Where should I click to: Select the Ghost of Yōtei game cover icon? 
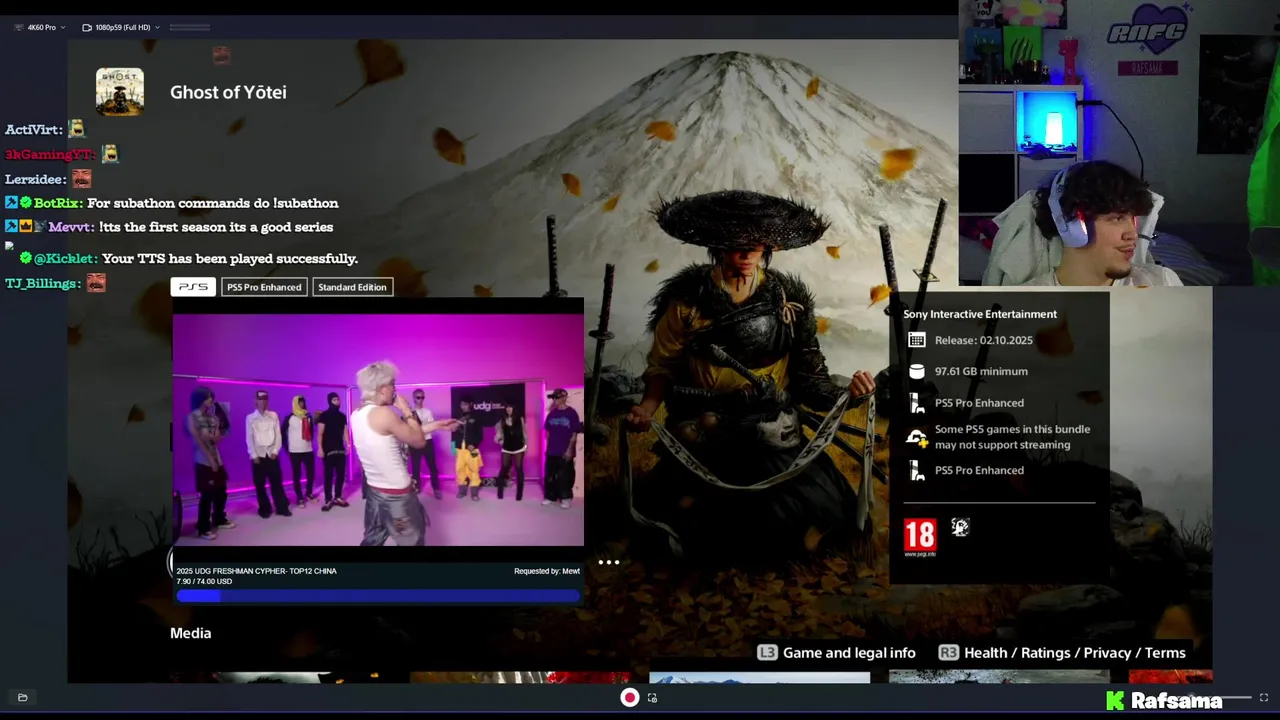[x=120, y=92]
